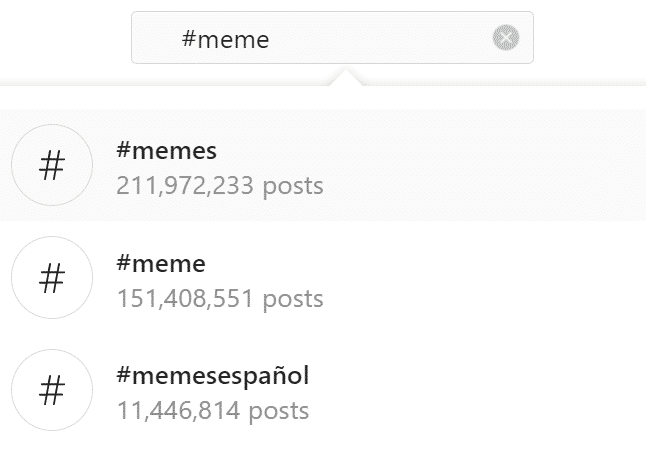This screenshot has height=450, width=646.
Task: Click the 211,972,233 posts count
Action: (x=220, y=185)
